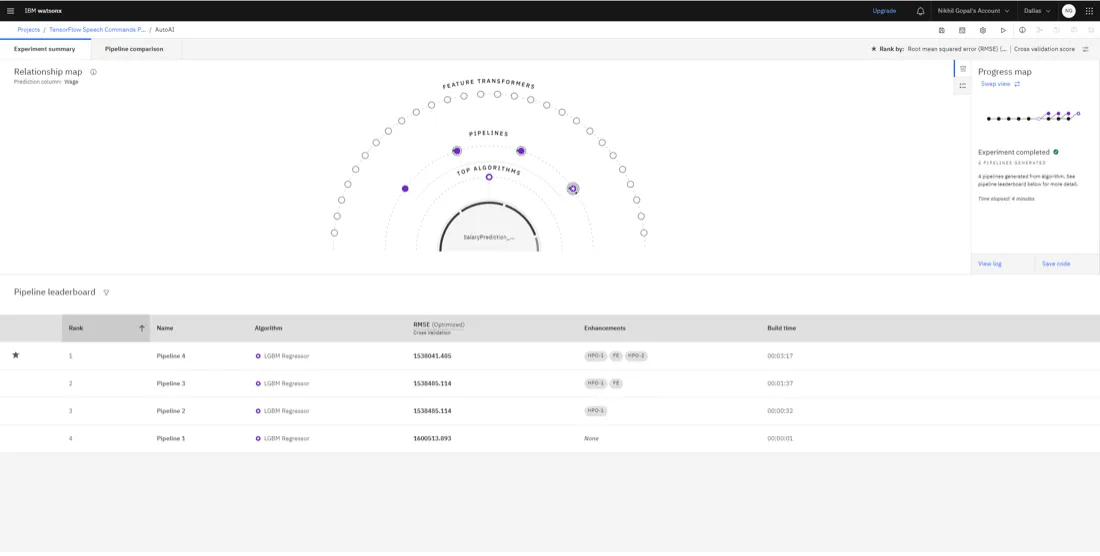Click the leftmost purple pipeline node in the map
This screenshot has width=1100, height=556.
click(405, 189)
